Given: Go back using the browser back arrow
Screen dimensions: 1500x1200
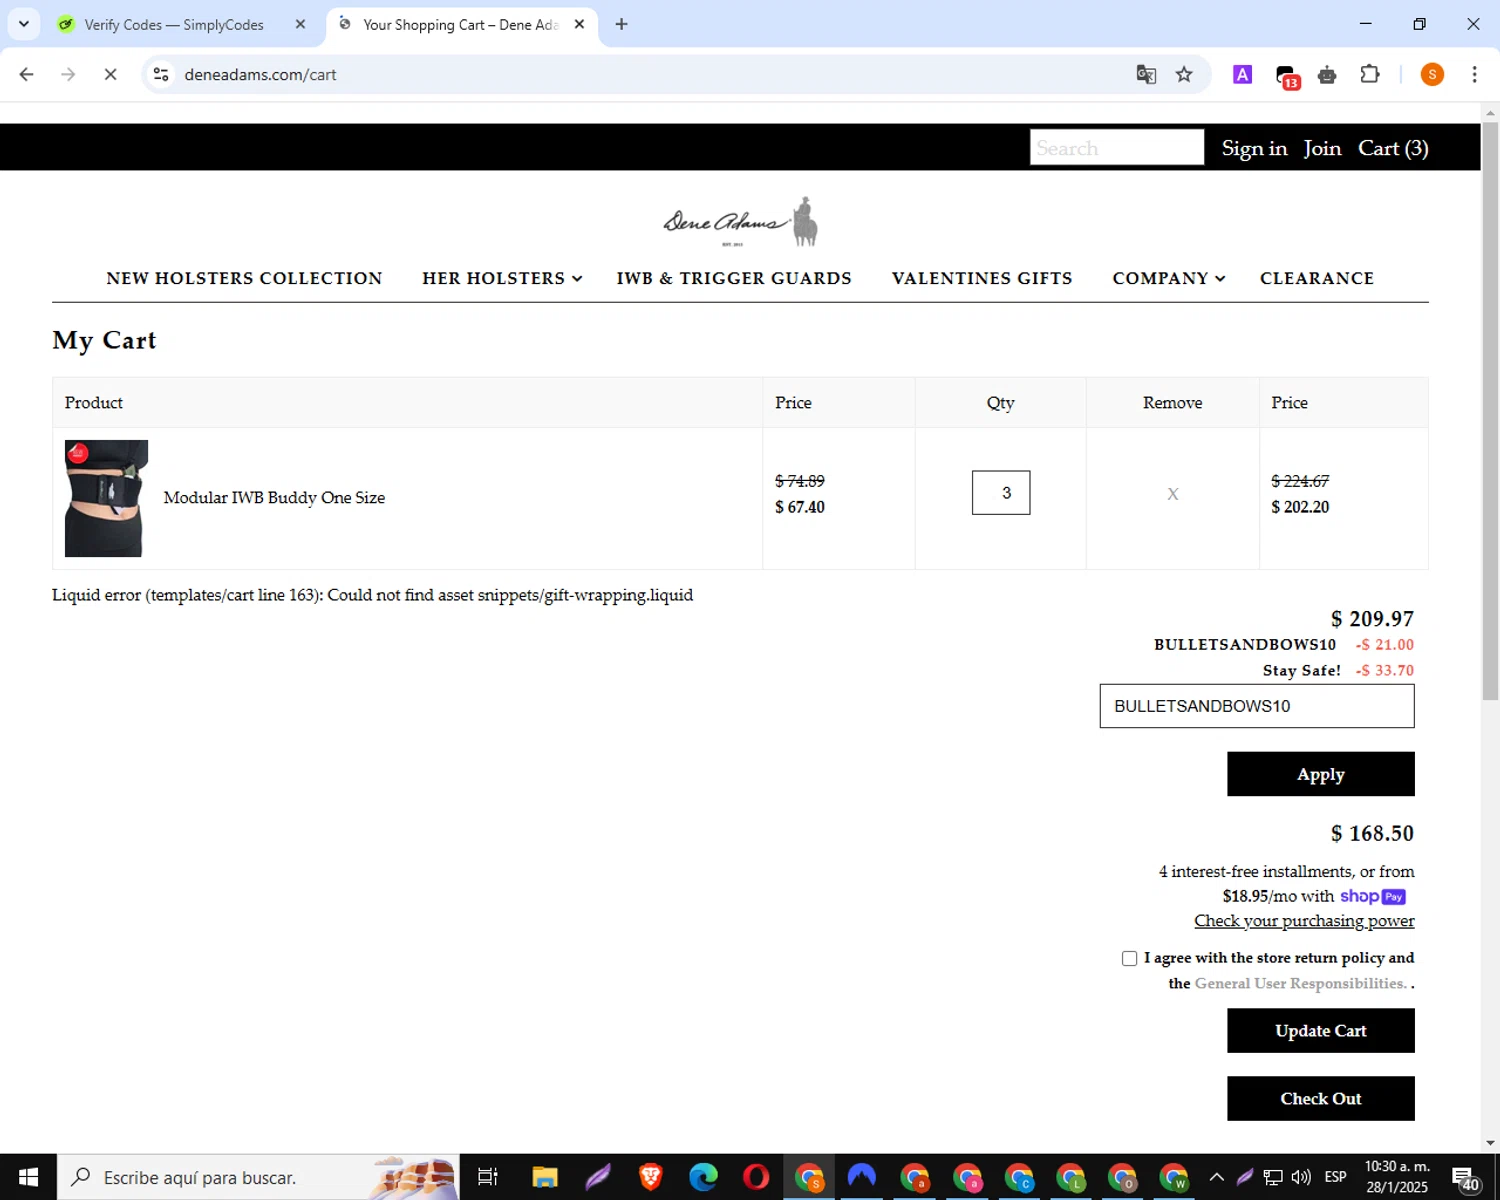Looking at the screenshot, I should point(27,74).
